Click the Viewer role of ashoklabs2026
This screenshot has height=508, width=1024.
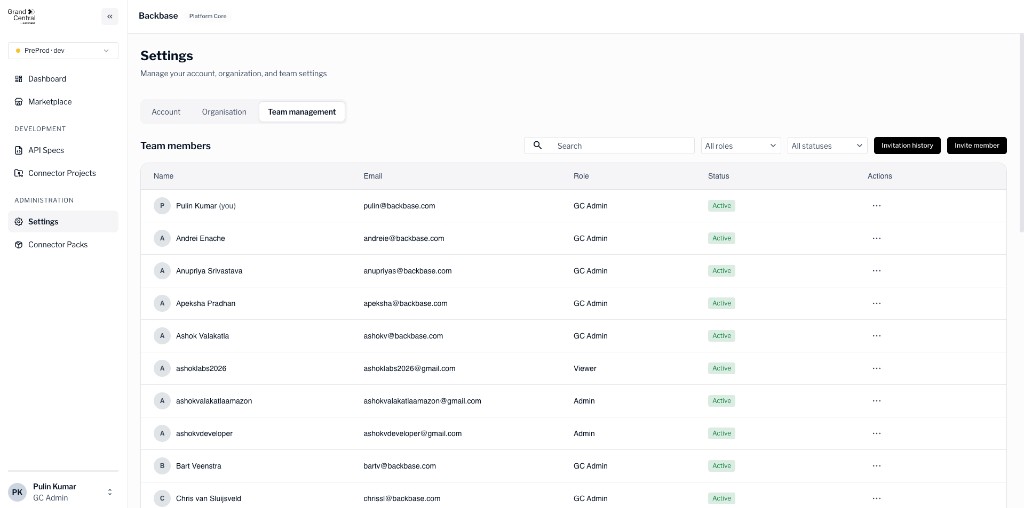(584, 368)
